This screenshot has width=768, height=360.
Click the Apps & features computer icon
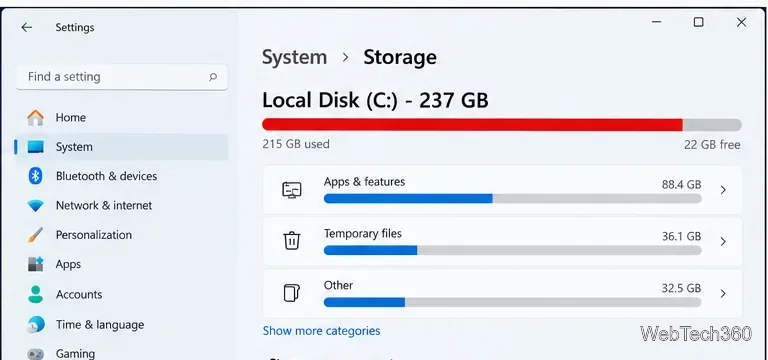coord(292,190)
